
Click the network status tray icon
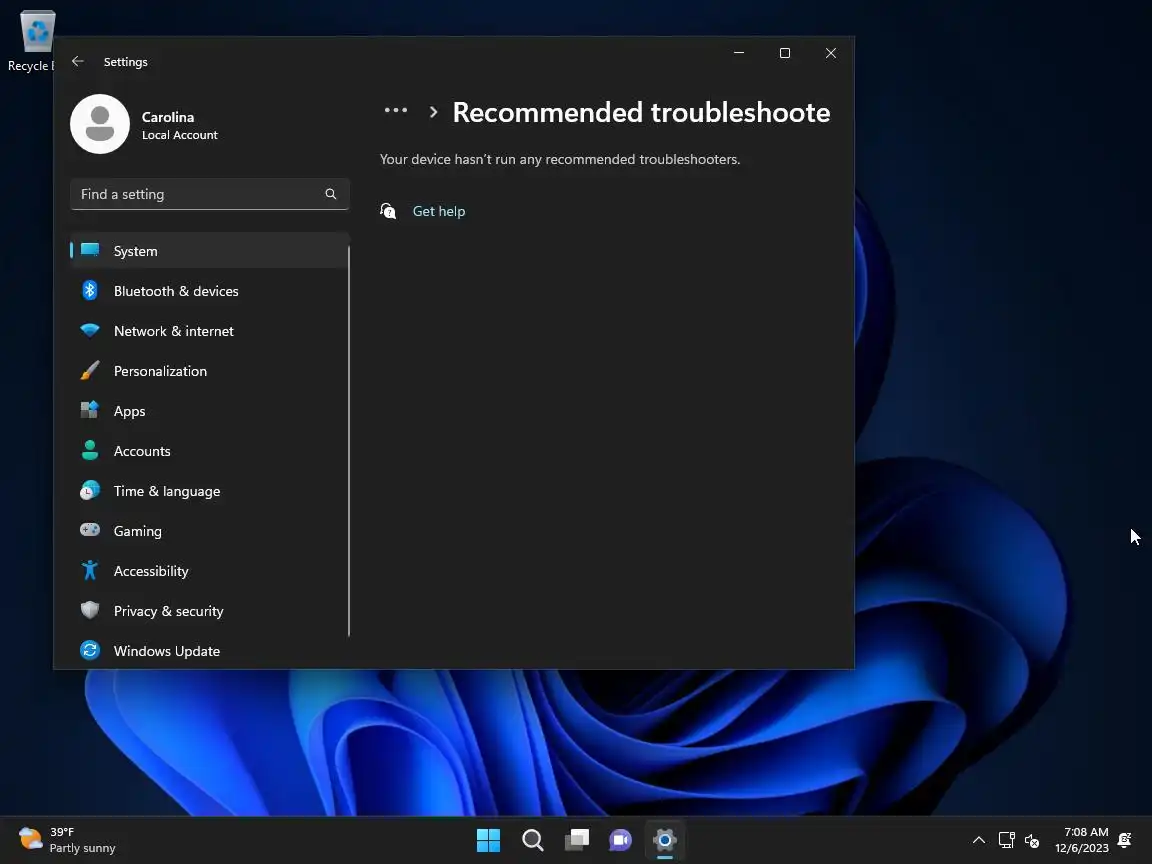pyautogui.click(x=1007, y=840)
